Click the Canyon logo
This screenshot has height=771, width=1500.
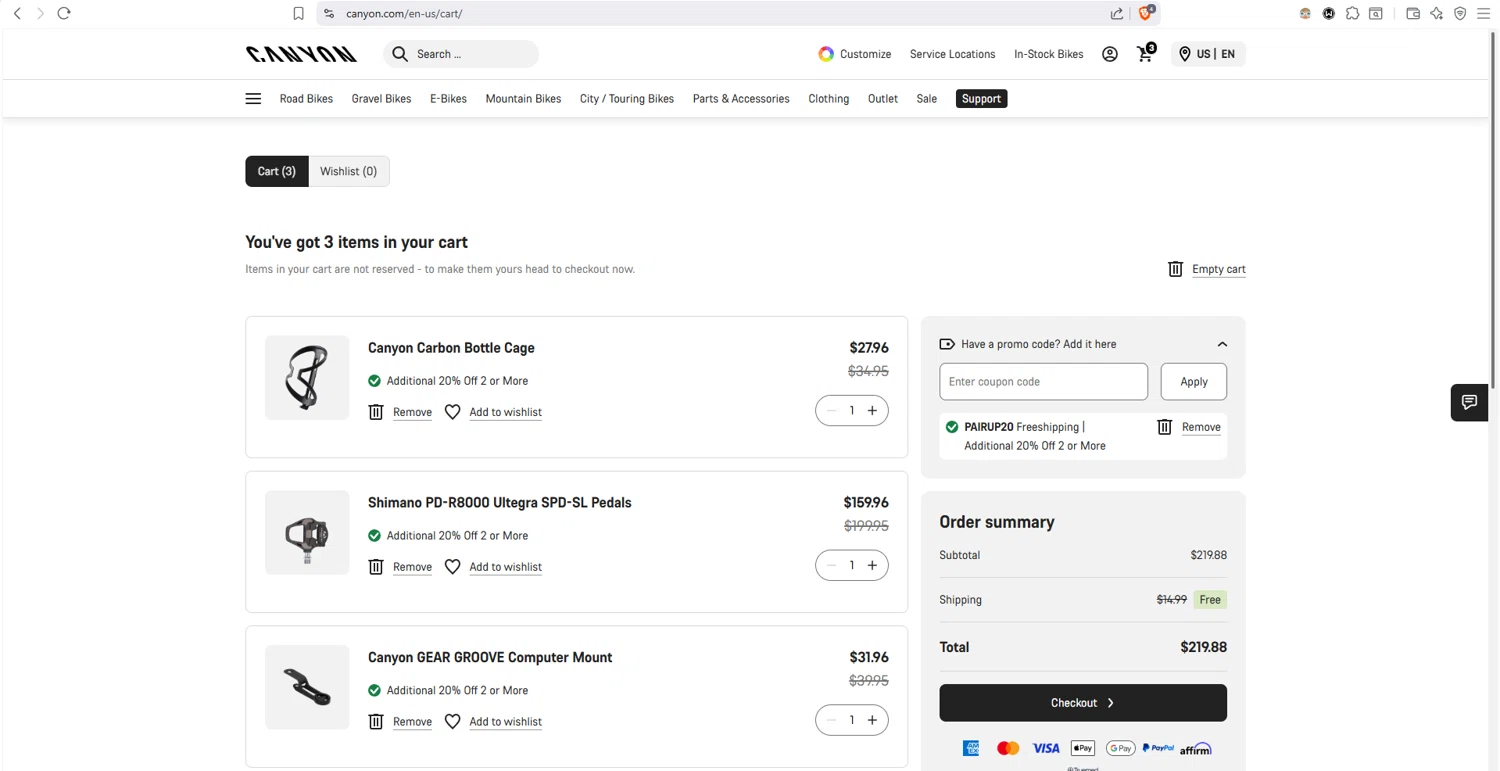click(301, 54)
